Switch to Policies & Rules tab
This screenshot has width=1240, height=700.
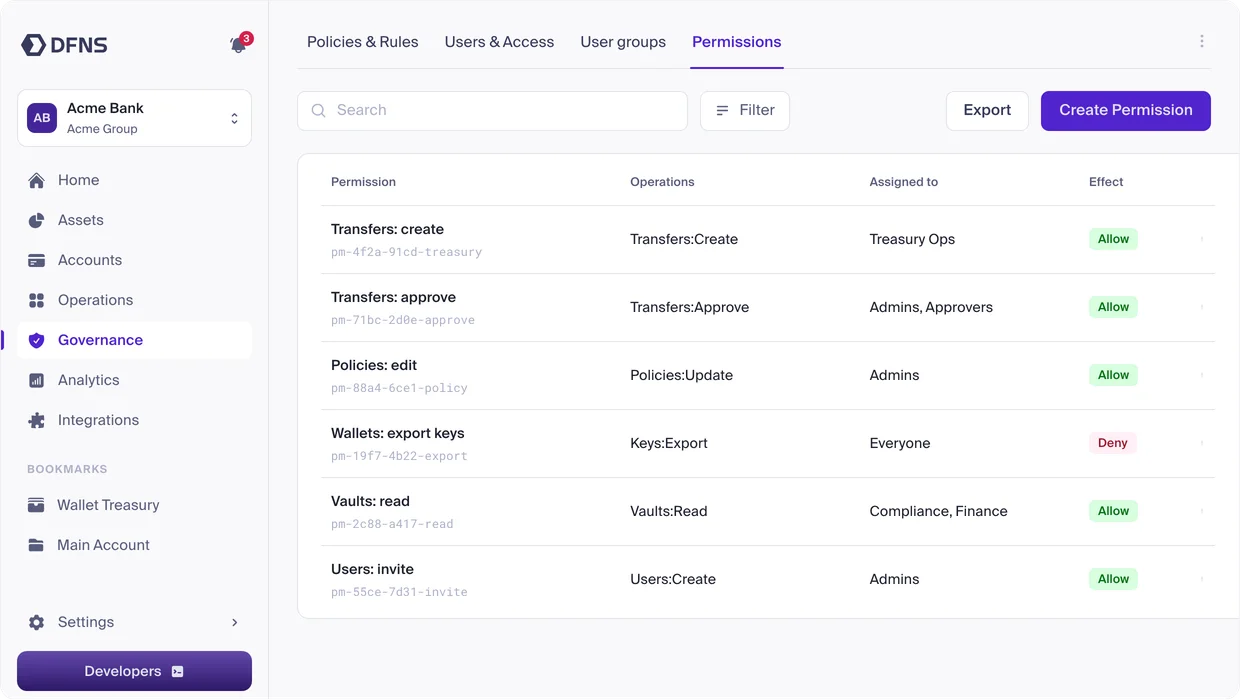click(x=363, y=42)
